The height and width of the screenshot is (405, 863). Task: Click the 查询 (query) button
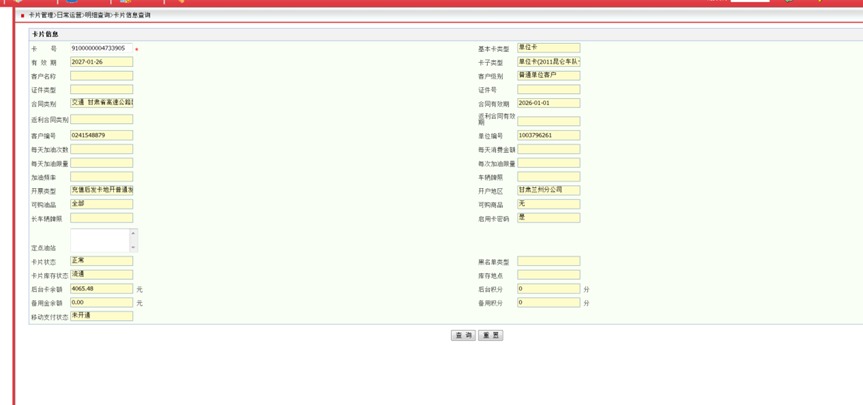pyautogui.click(x=463, y=336)
